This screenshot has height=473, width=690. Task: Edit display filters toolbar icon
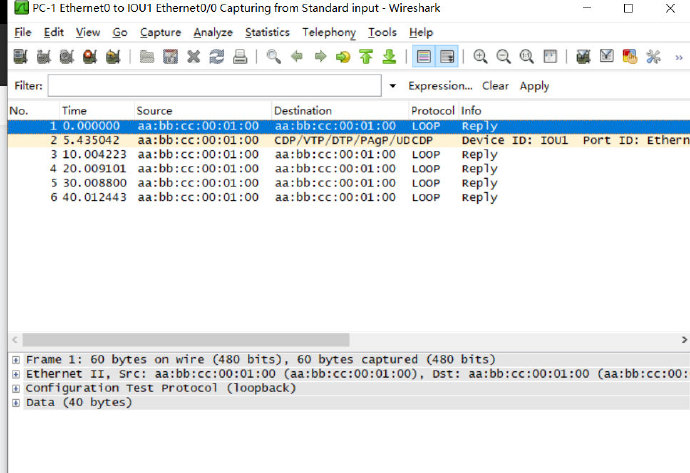point(607,57)
